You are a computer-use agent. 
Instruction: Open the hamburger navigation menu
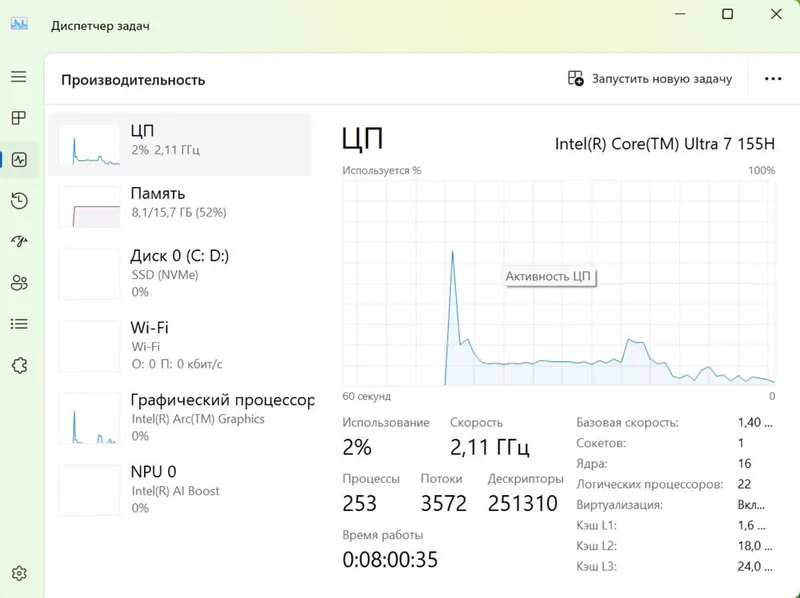click(19, 77)
